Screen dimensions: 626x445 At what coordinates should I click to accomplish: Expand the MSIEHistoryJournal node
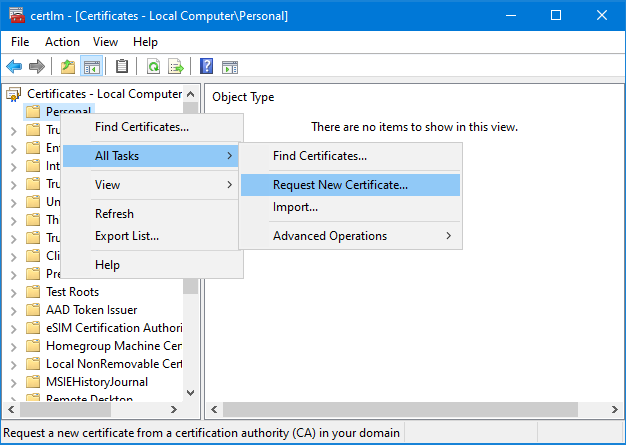[14, 383]
